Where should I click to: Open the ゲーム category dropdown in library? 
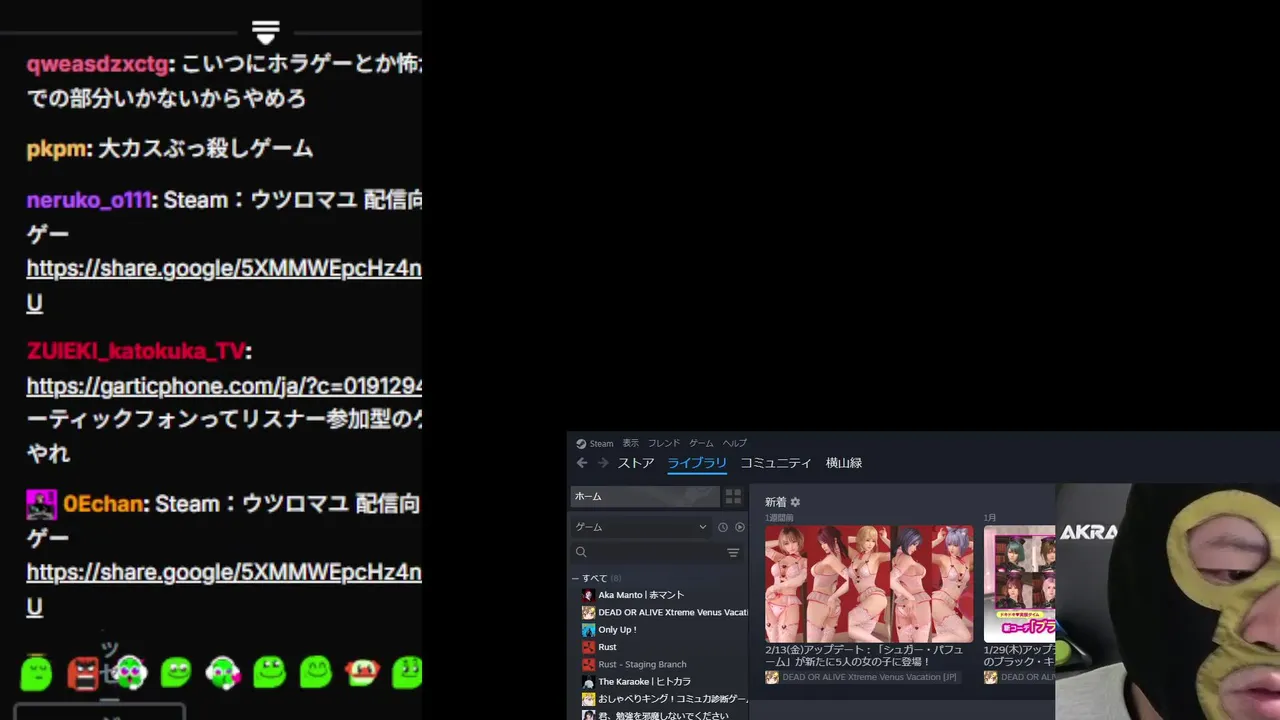[x=640, y=527]
